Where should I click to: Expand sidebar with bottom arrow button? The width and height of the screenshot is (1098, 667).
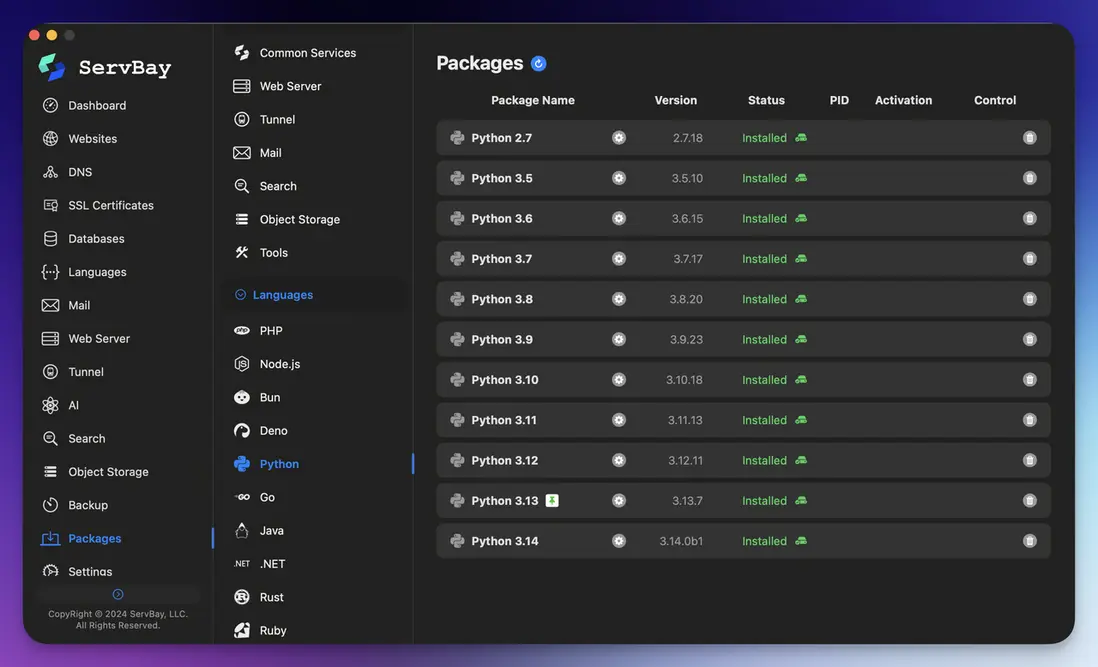tap(118, 594)
